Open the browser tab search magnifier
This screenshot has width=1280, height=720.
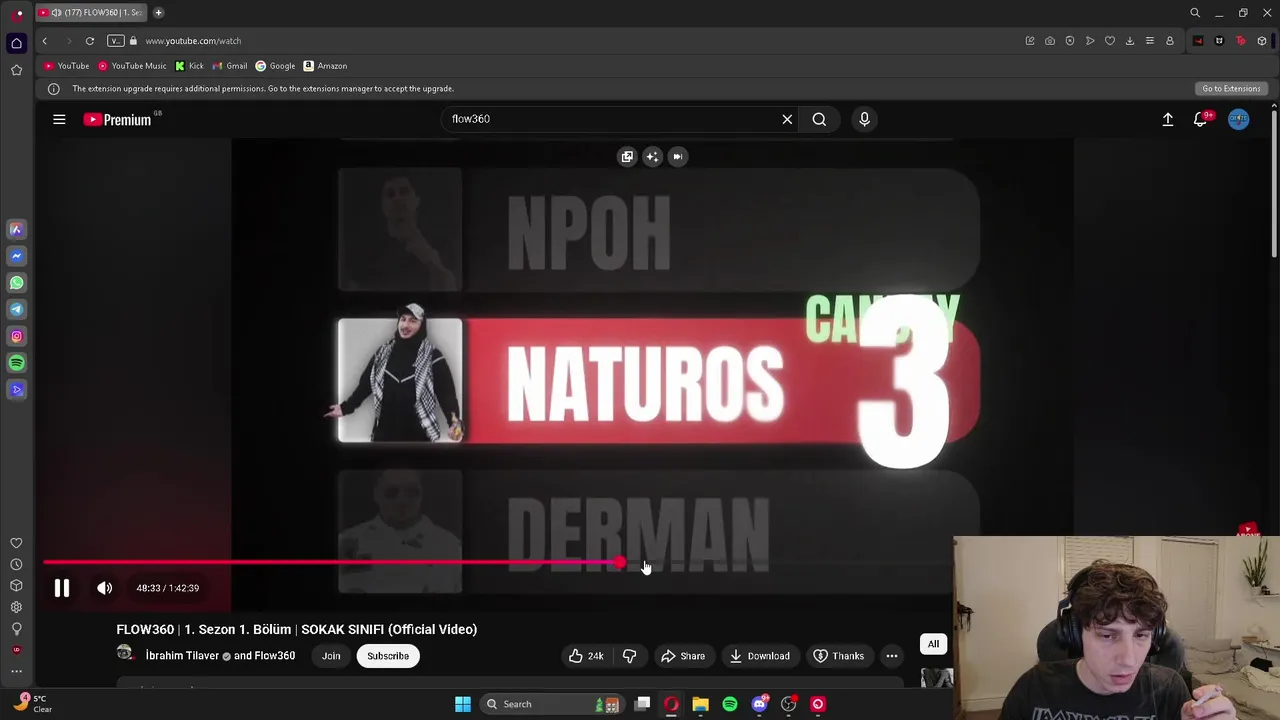[x=1194, y=13]
